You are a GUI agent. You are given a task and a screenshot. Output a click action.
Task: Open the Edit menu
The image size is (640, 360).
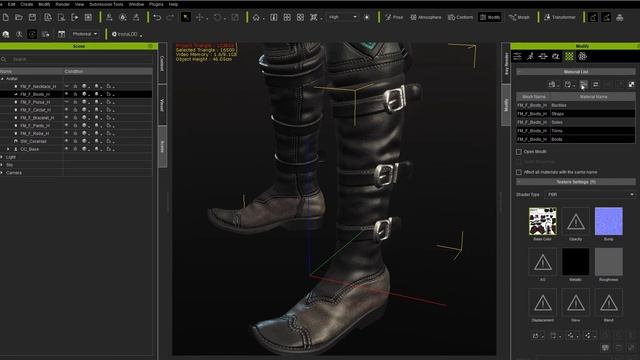pyautogui.click(x=11, y=4)
